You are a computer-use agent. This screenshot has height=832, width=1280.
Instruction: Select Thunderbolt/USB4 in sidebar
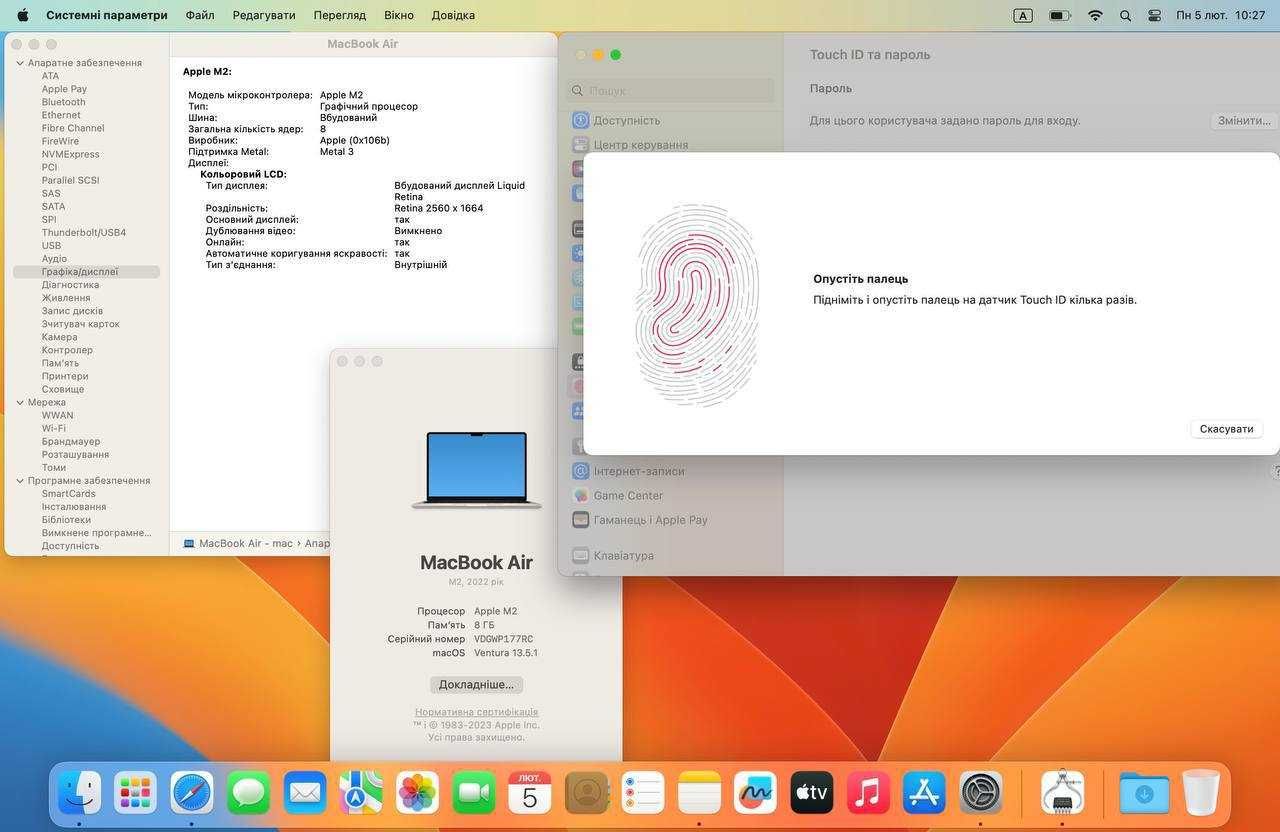(84, 232)
